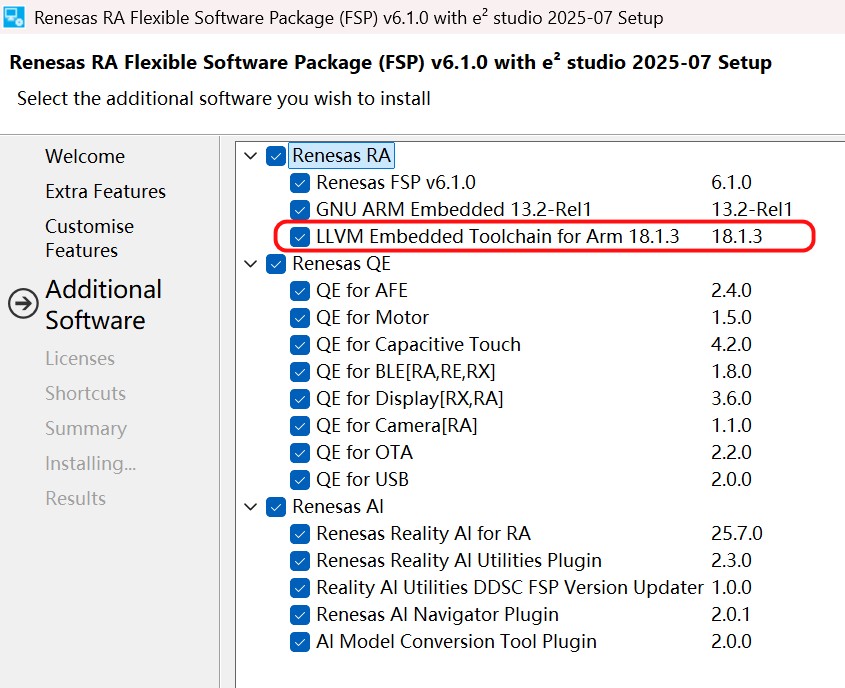Image resolution: width=845 pixels, height=688 pixels.
Task: Toggle the GNU ARM Embedded 13.2-Rel1 checkbox
Action: 300,210
